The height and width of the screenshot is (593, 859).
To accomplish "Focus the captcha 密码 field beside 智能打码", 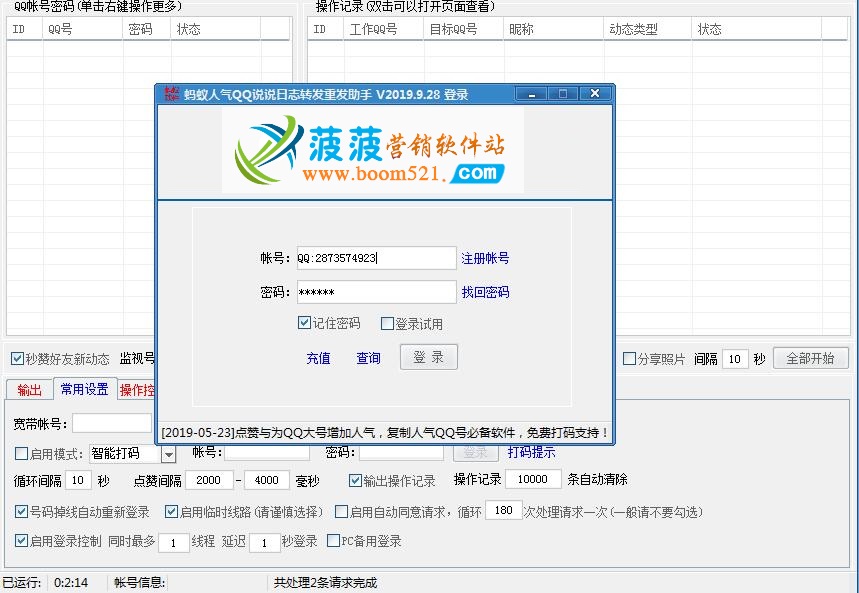I will point(401,453).
